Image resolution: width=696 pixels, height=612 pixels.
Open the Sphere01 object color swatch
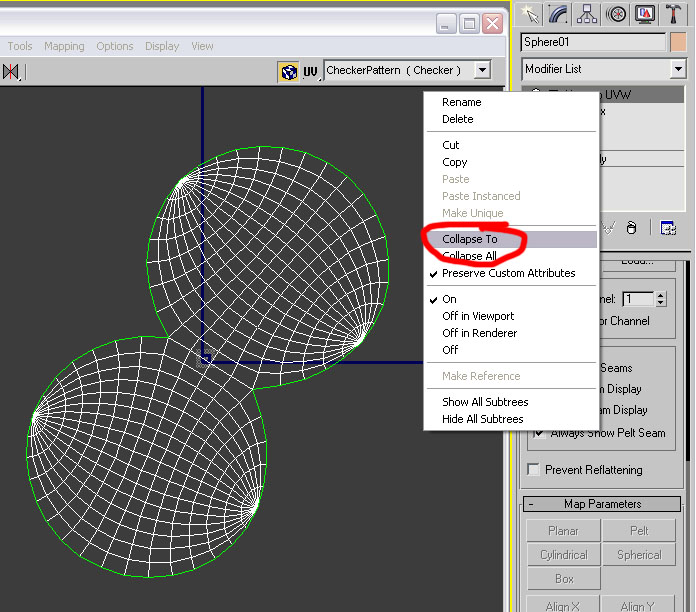pos(678,42)
